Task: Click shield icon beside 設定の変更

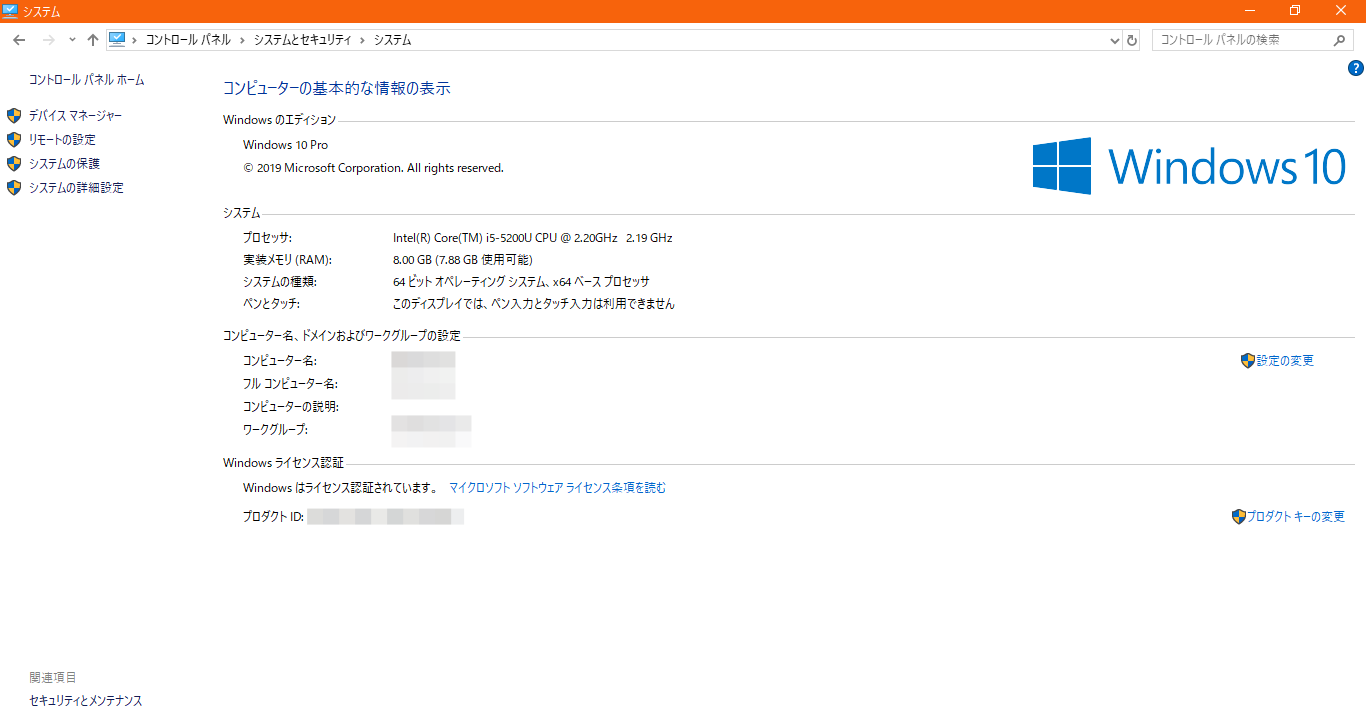Action: (1247, 361)
